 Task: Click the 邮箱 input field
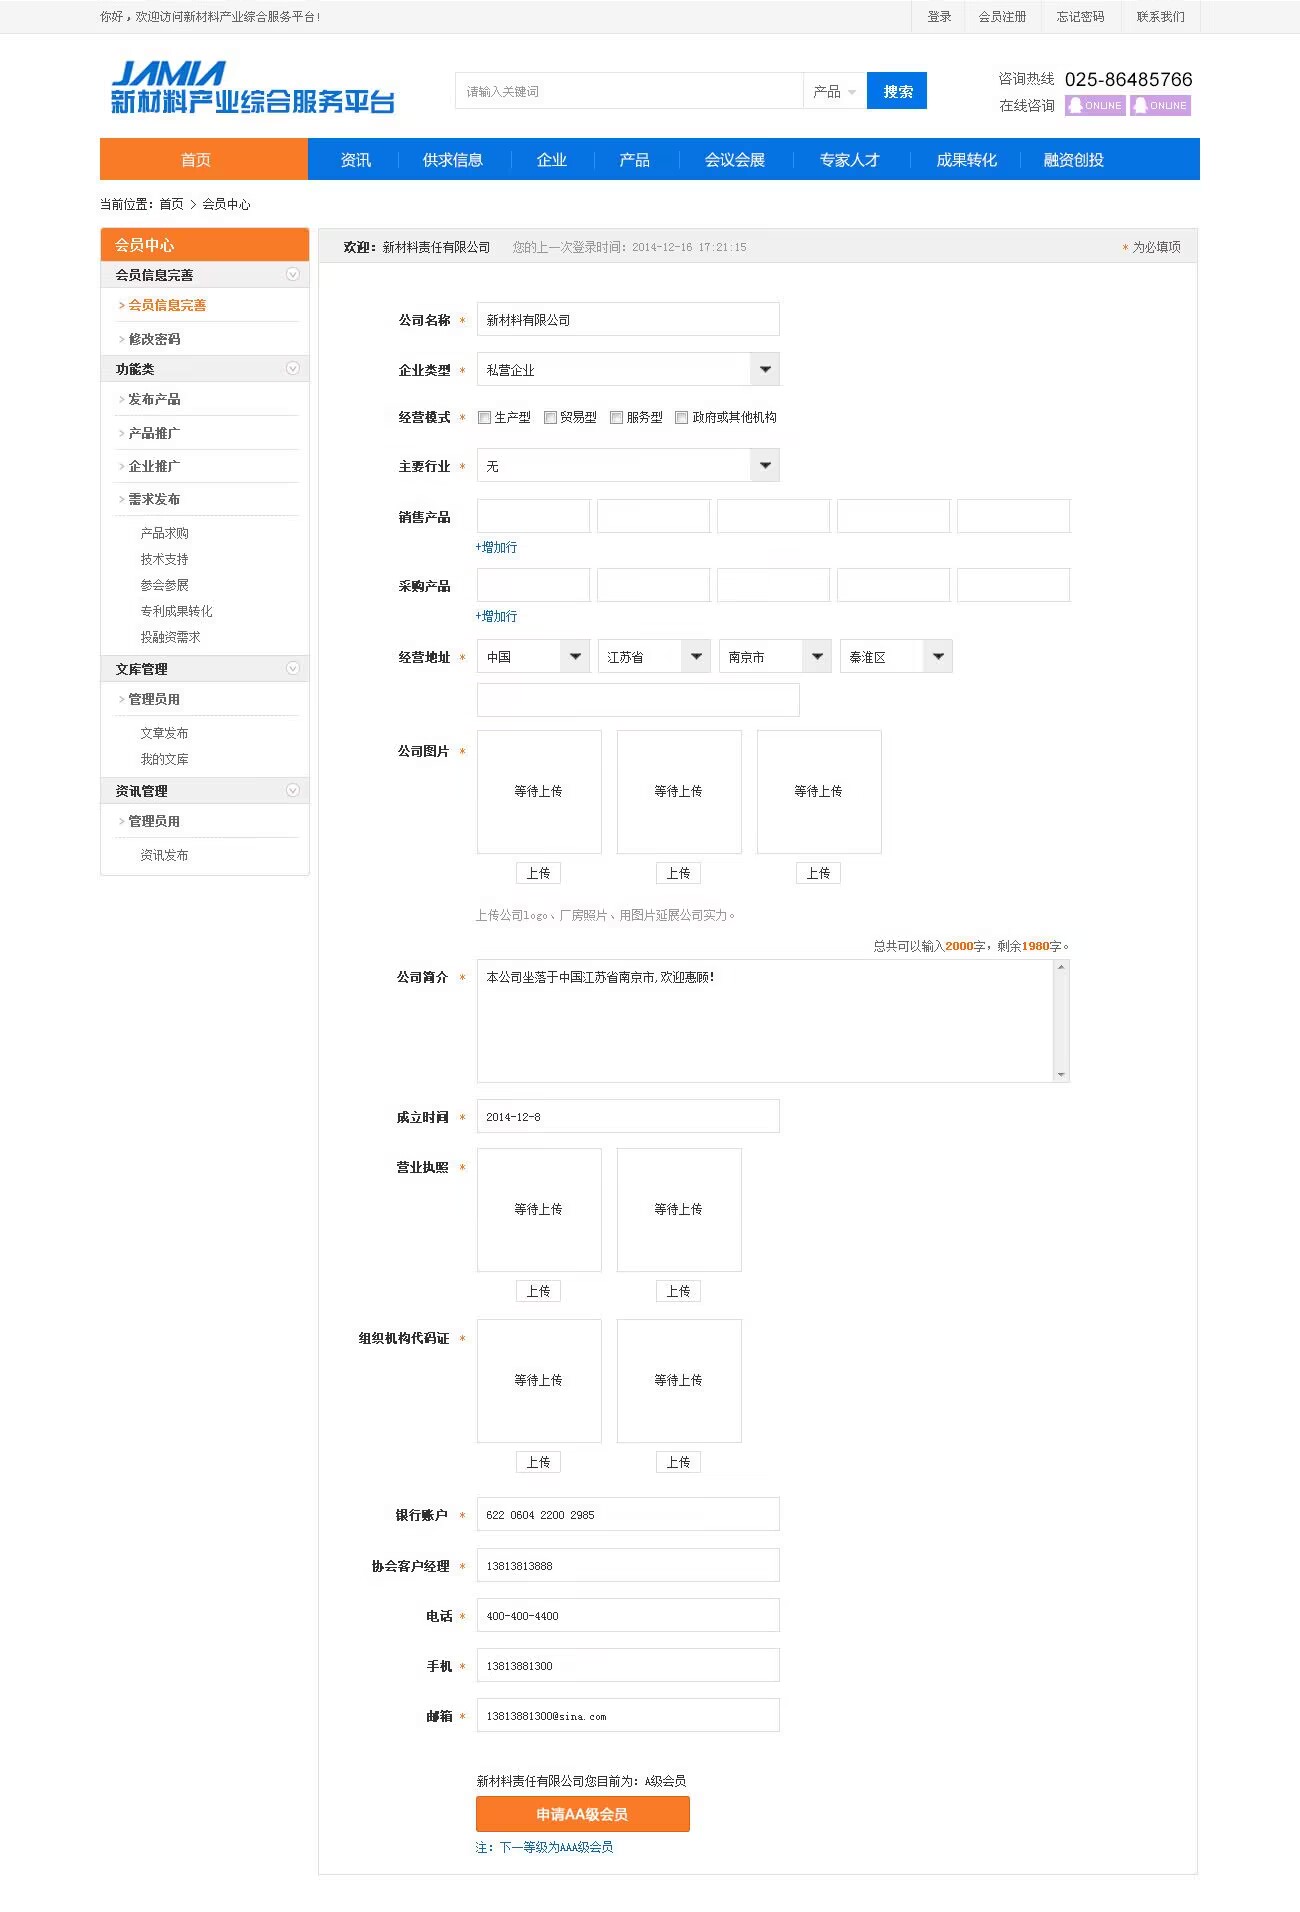point(628,1715)
